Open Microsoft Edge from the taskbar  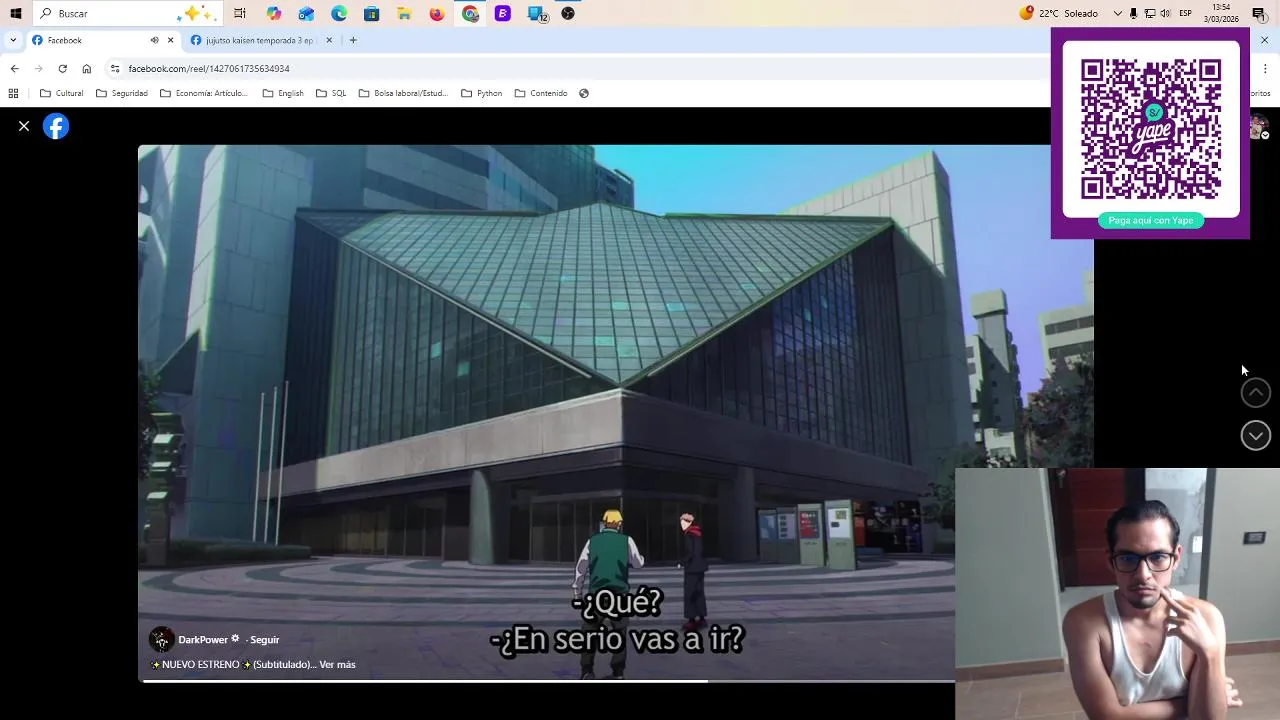(x=339, y=13)
